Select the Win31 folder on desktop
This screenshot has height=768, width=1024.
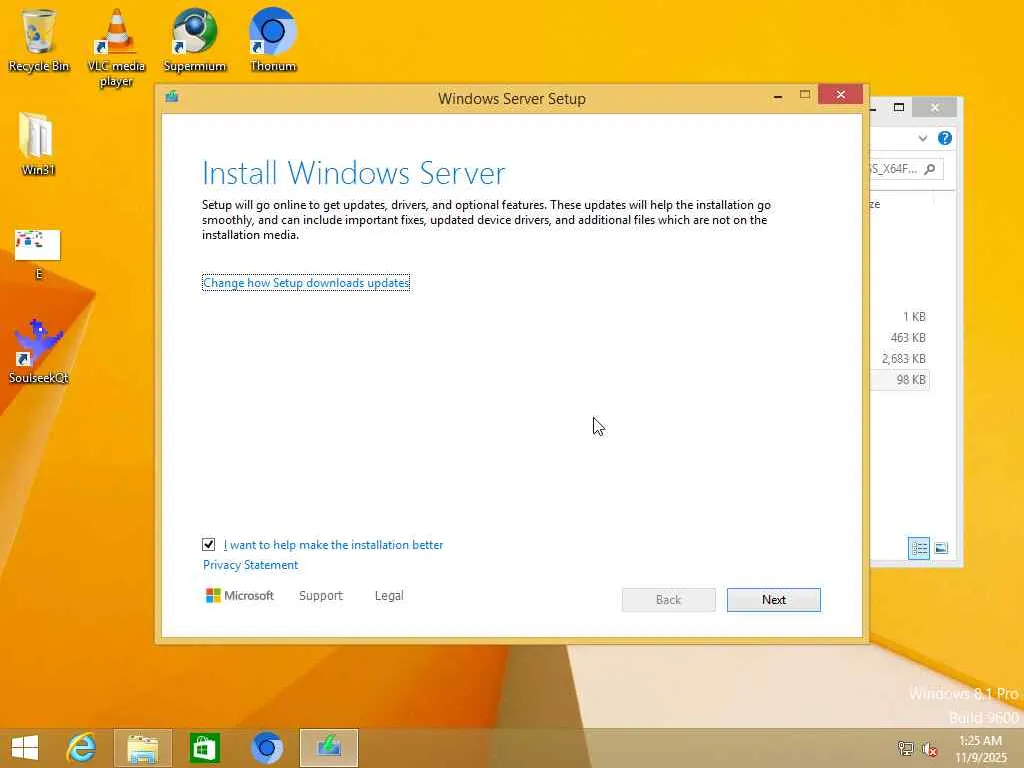tap(38, 144)
